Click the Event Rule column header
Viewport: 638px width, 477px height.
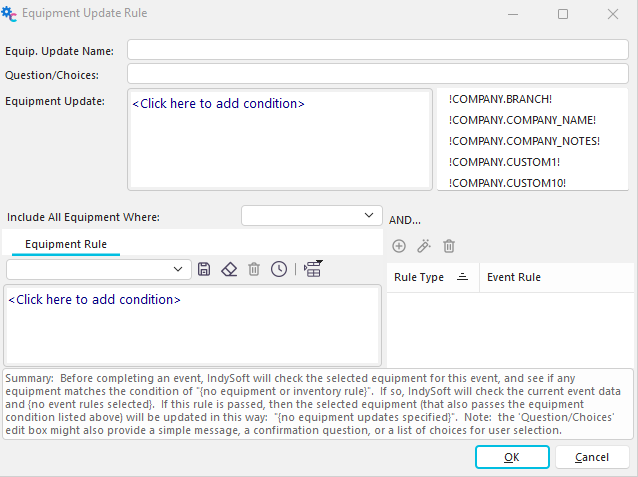[x=514, y=277]
